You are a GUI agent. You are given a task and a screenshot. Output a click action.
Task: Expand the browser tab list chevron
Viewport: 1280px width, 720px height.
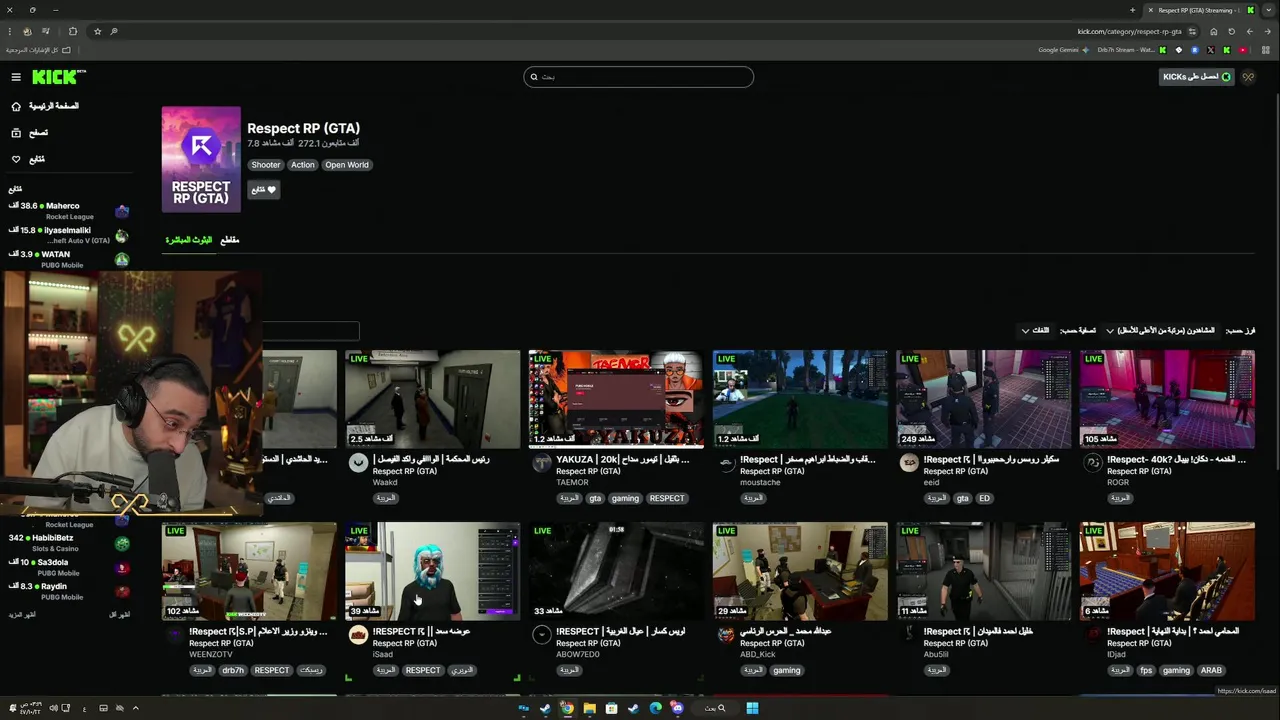click(1268, 10)
